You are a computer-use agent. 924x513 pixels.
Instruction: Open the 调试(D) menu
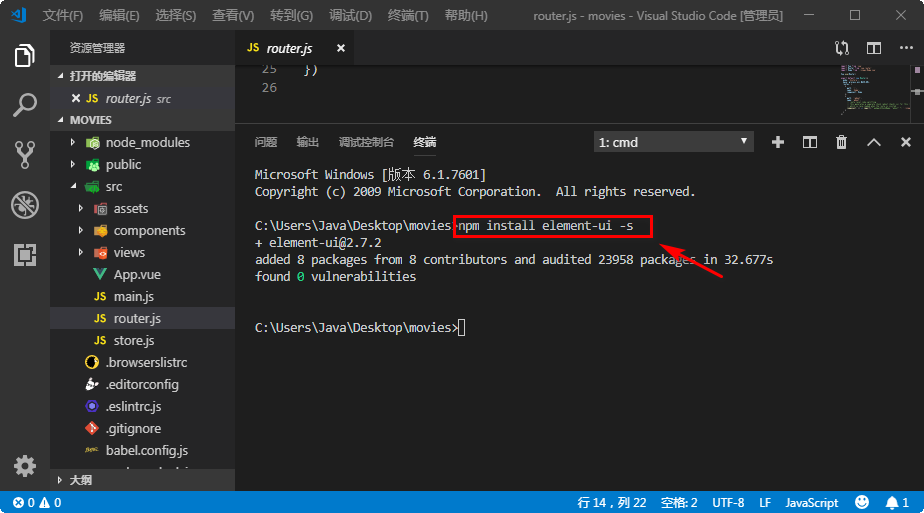350,15
